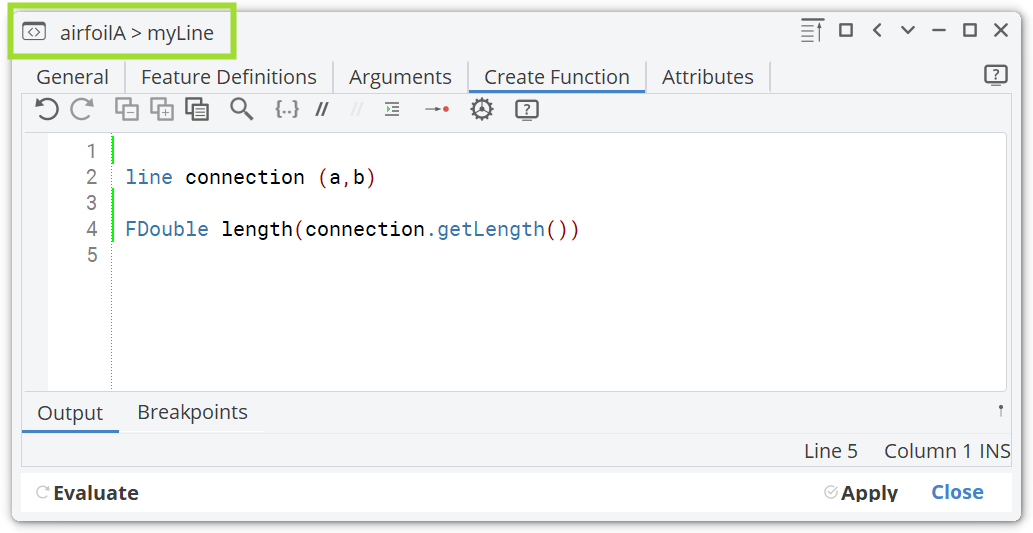Click the help monitor icon beside the Attributes tab

995,76
